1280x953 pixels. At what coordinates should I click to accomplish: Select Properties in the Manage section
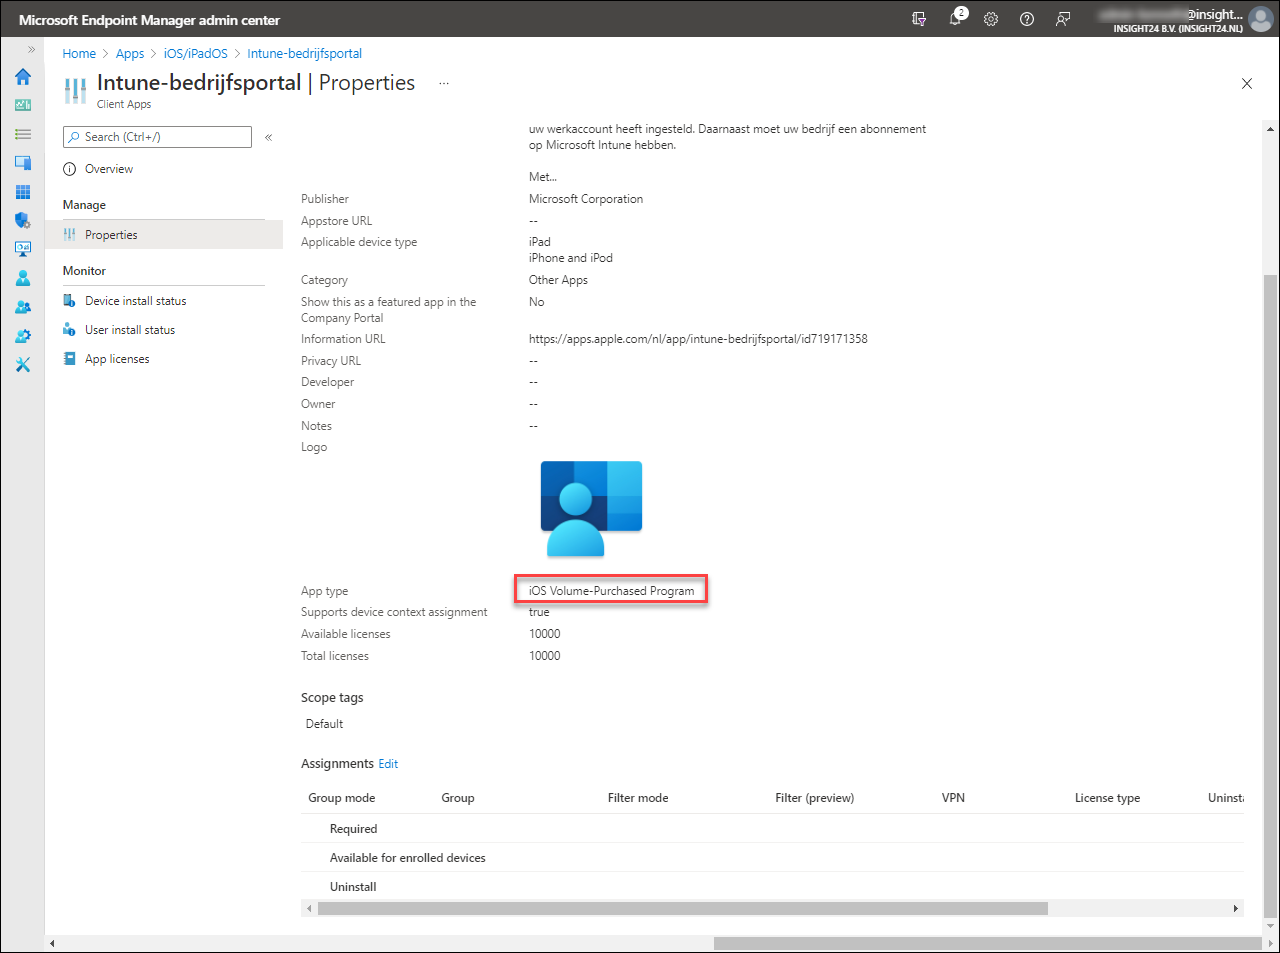(x=164, y=235)
